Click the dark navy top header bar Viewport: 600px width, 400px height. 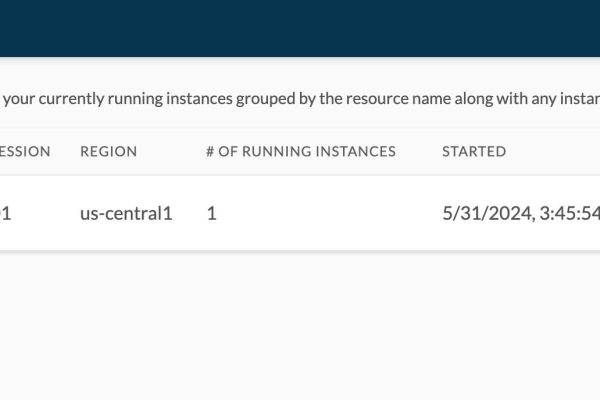point(300,28)
